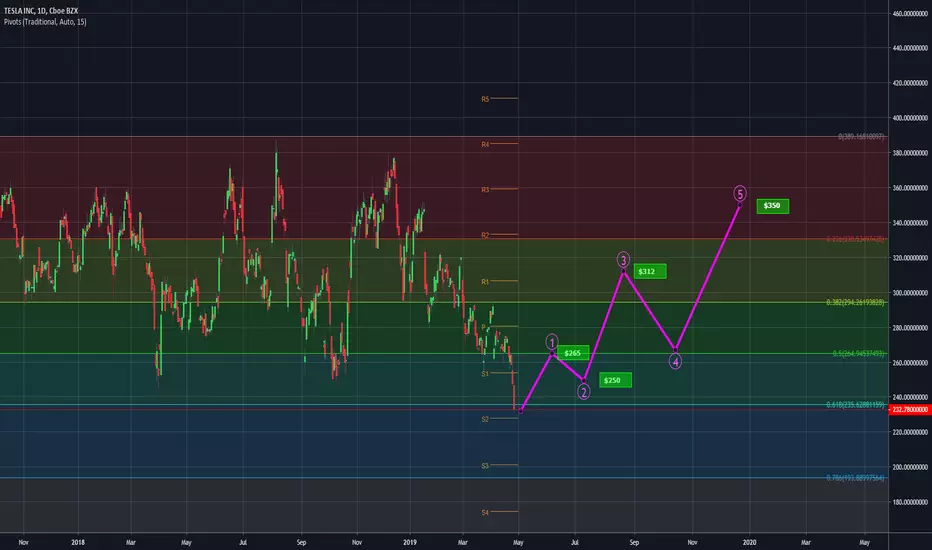
Task: Click the 2018 label on the time axis
Action: point(78,542)
